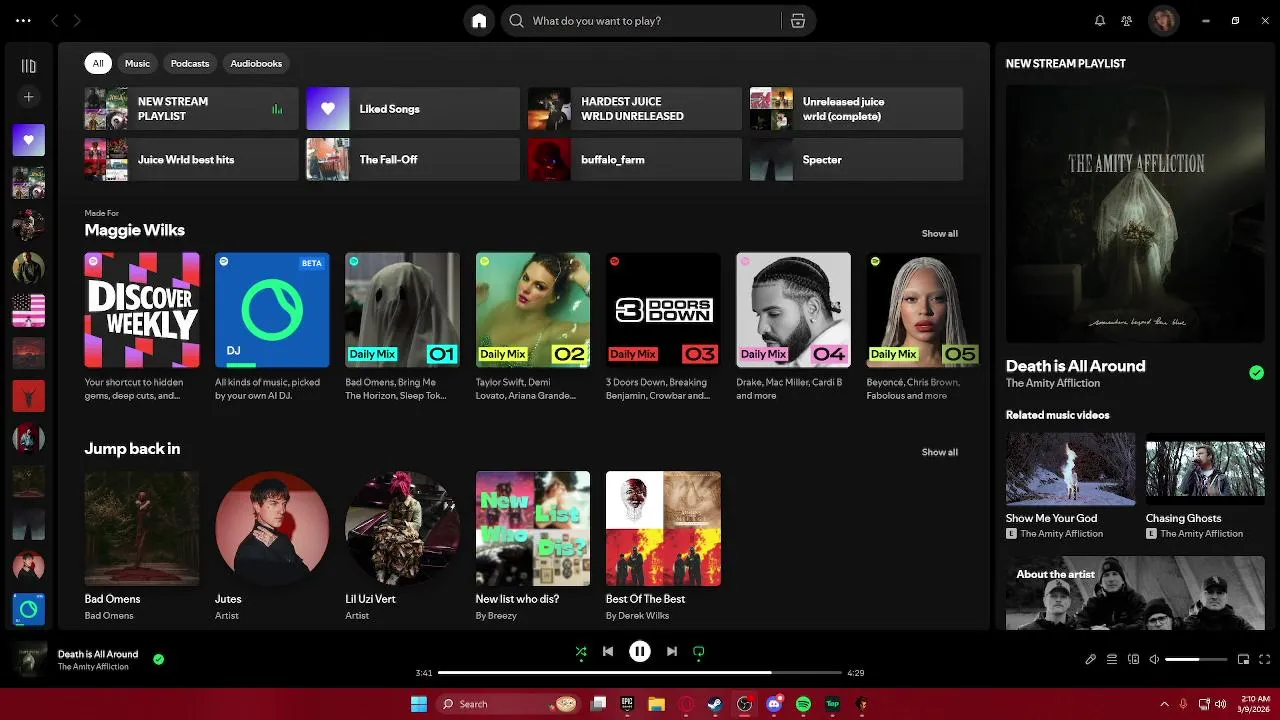Open the user profile avatar menu
The image size is (1280, 720).
(1164, 21)
